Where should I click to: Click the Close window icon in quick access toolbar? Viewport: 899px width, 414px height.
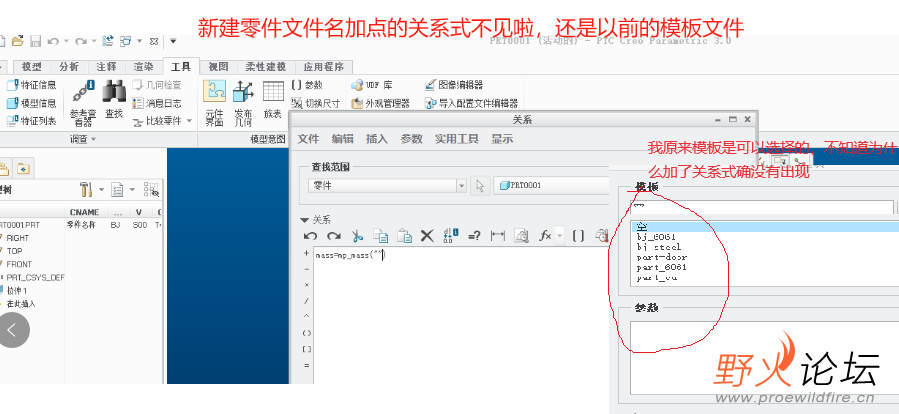154,41
